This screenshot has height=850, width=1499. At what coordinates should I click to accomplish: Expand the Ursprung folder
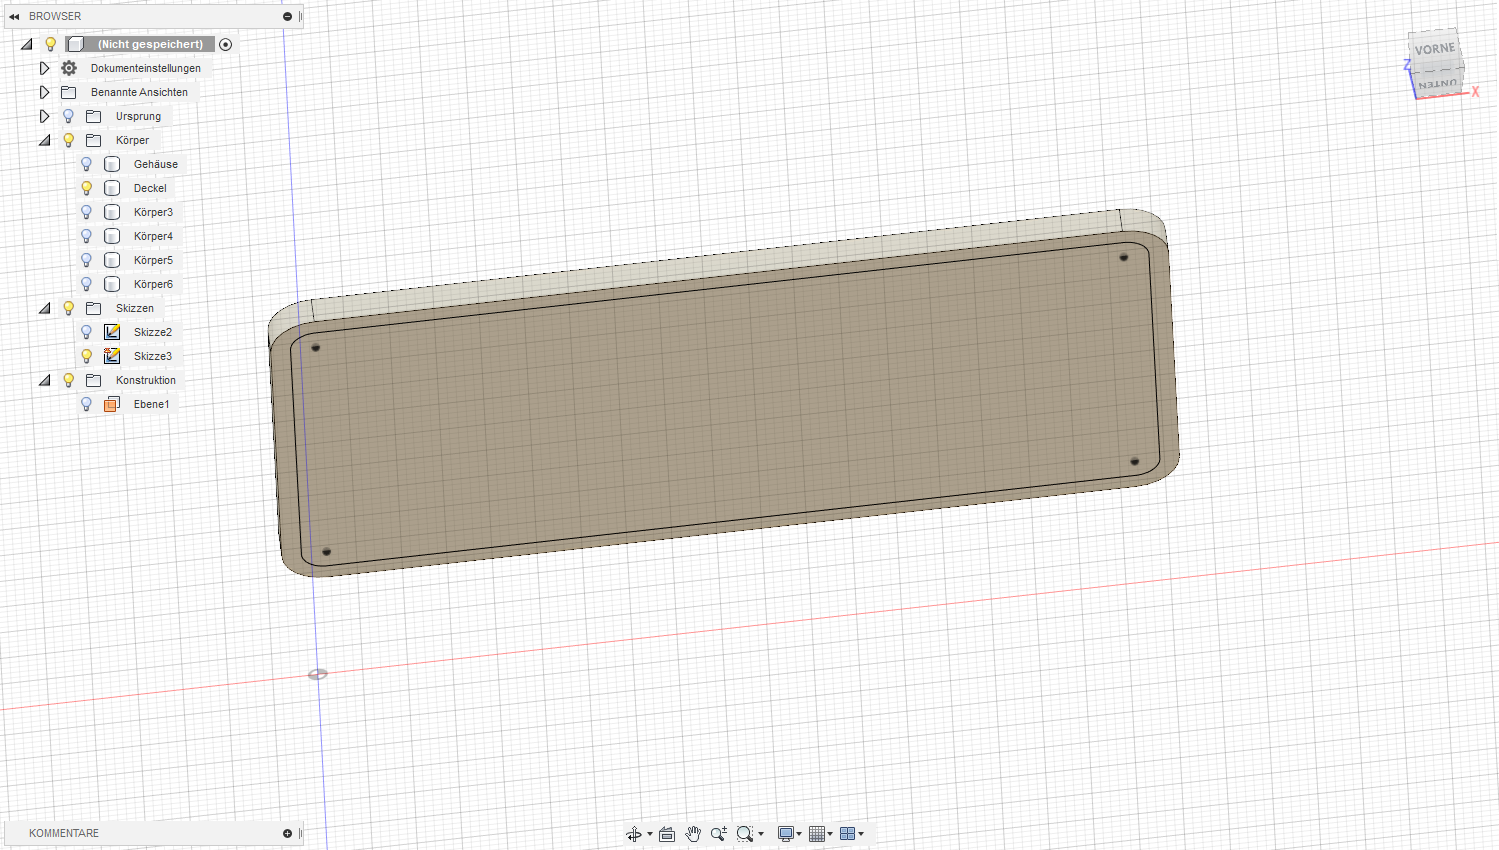(44, 116)
